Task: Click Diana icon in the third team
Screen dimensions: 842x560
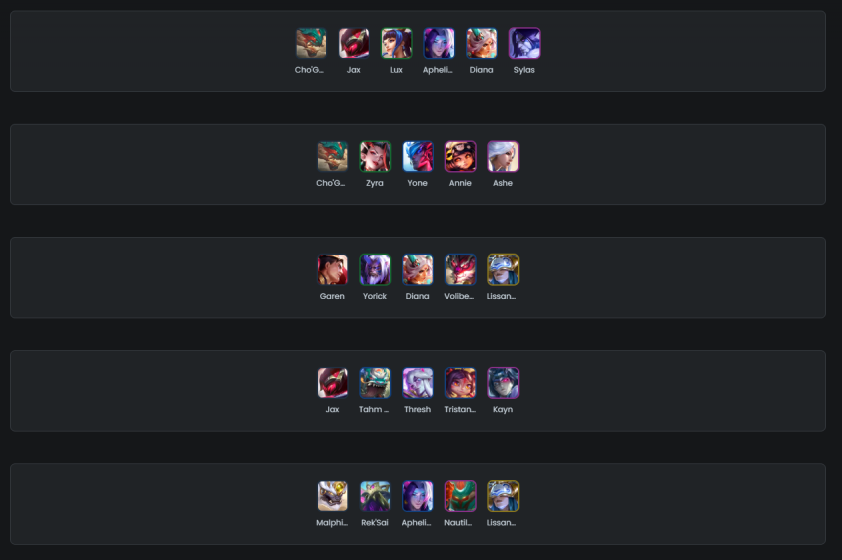Action: pos(417,270)
